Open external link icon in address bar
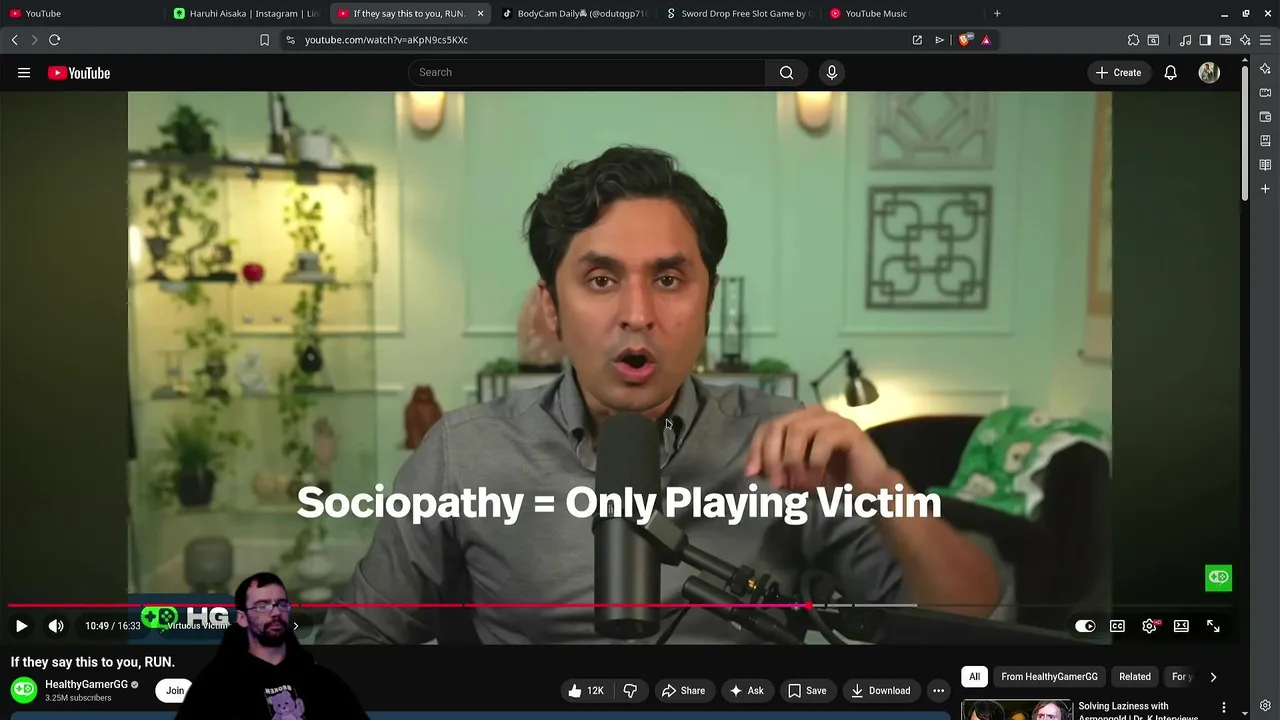The image size is (1280, 720). 917,40
